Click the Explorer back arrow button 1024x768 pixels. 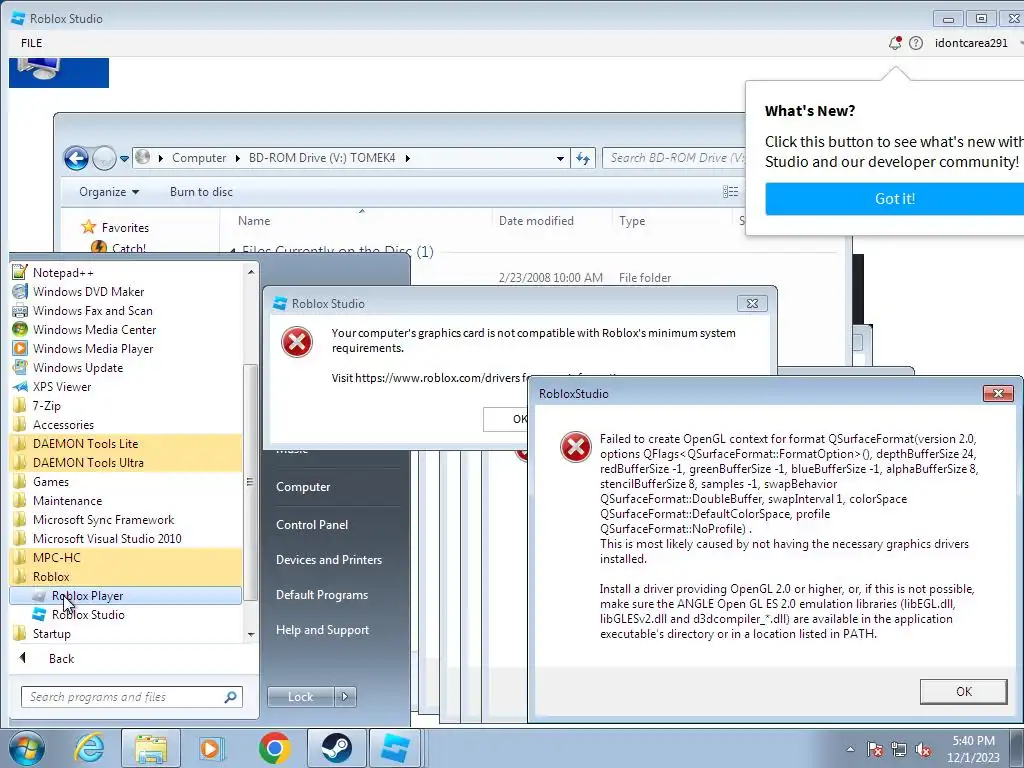click(76, 158)
